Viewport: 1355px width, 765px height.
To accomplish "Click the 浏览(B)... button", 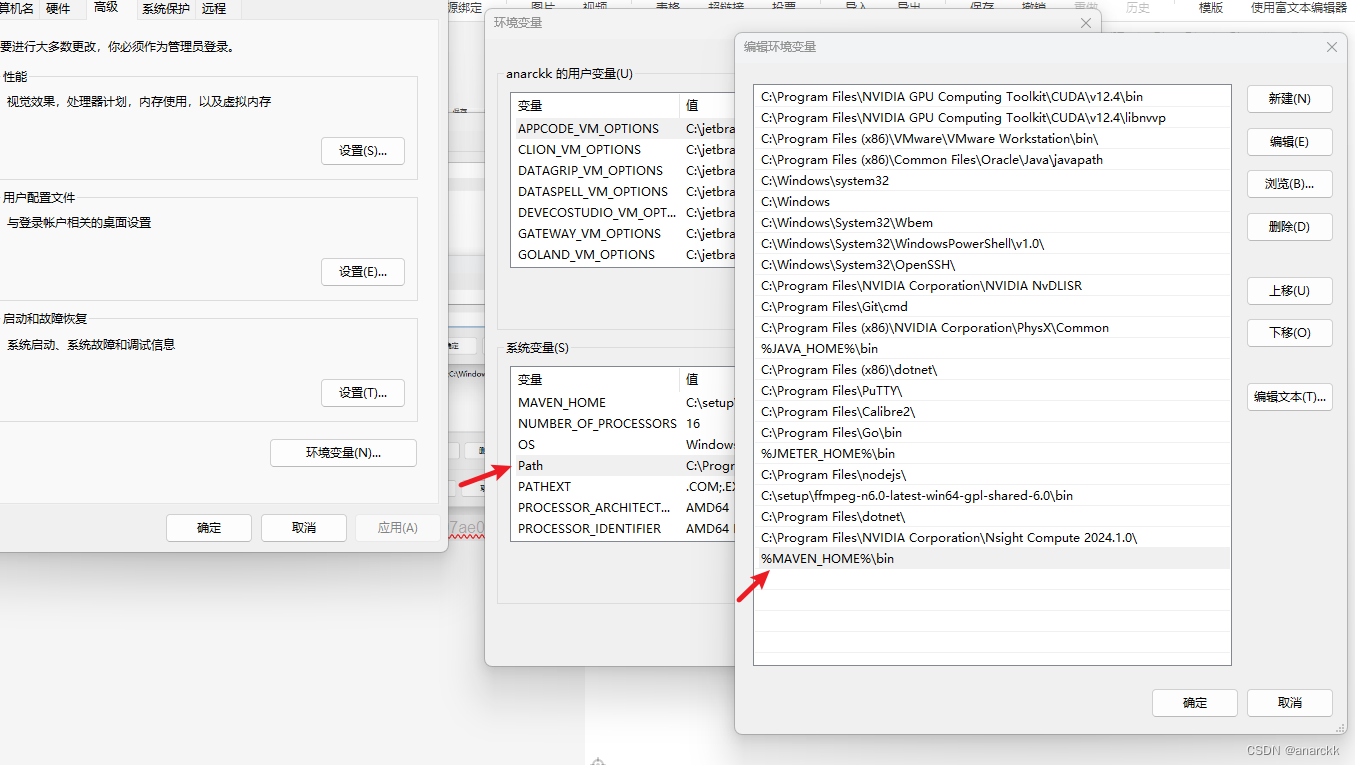I will [1289, 184].
